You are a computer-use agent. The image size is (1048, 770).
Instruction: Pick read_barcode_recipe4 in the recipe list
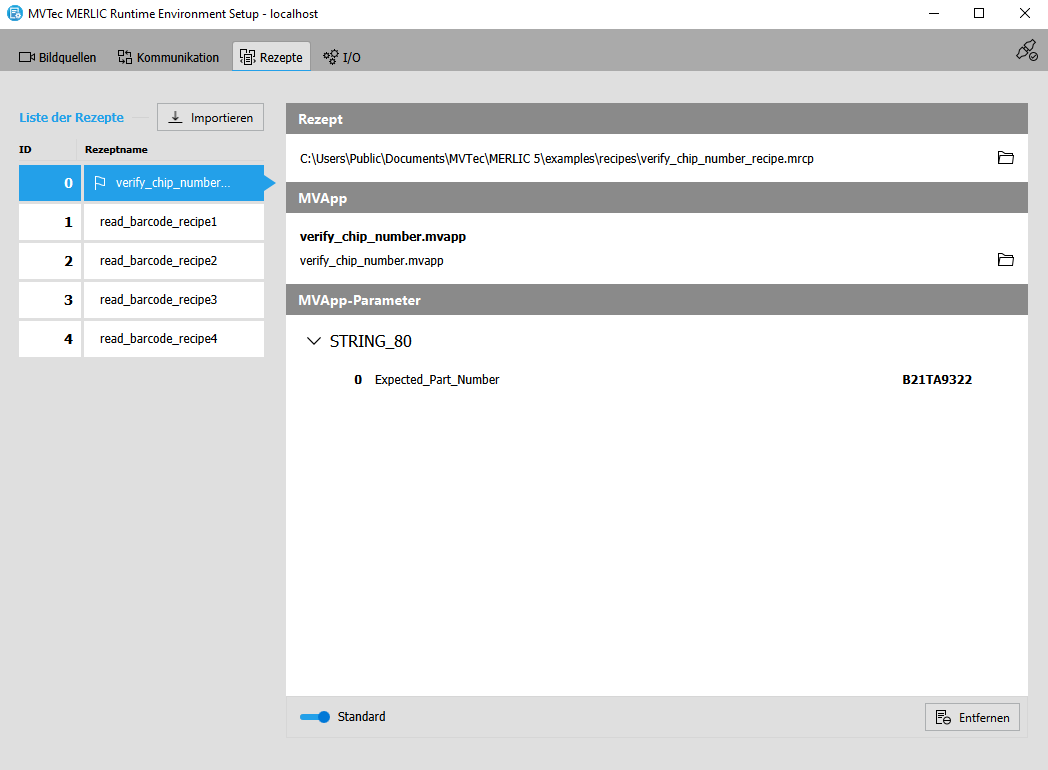click(158, 339)
